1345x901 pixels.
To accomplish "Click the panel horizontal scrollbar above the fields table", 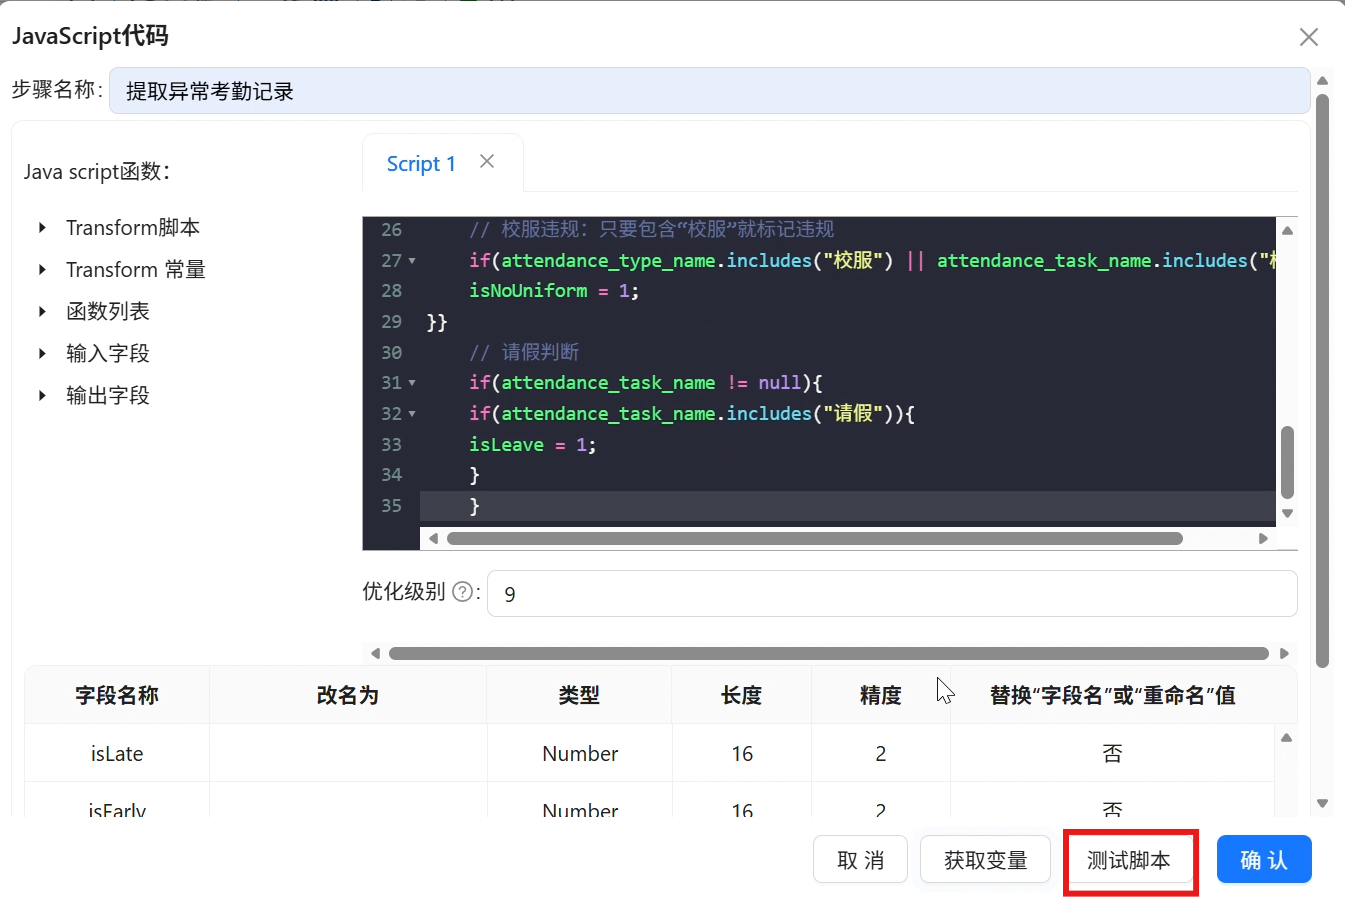I will pyautogui.click(x=829, y=653).
